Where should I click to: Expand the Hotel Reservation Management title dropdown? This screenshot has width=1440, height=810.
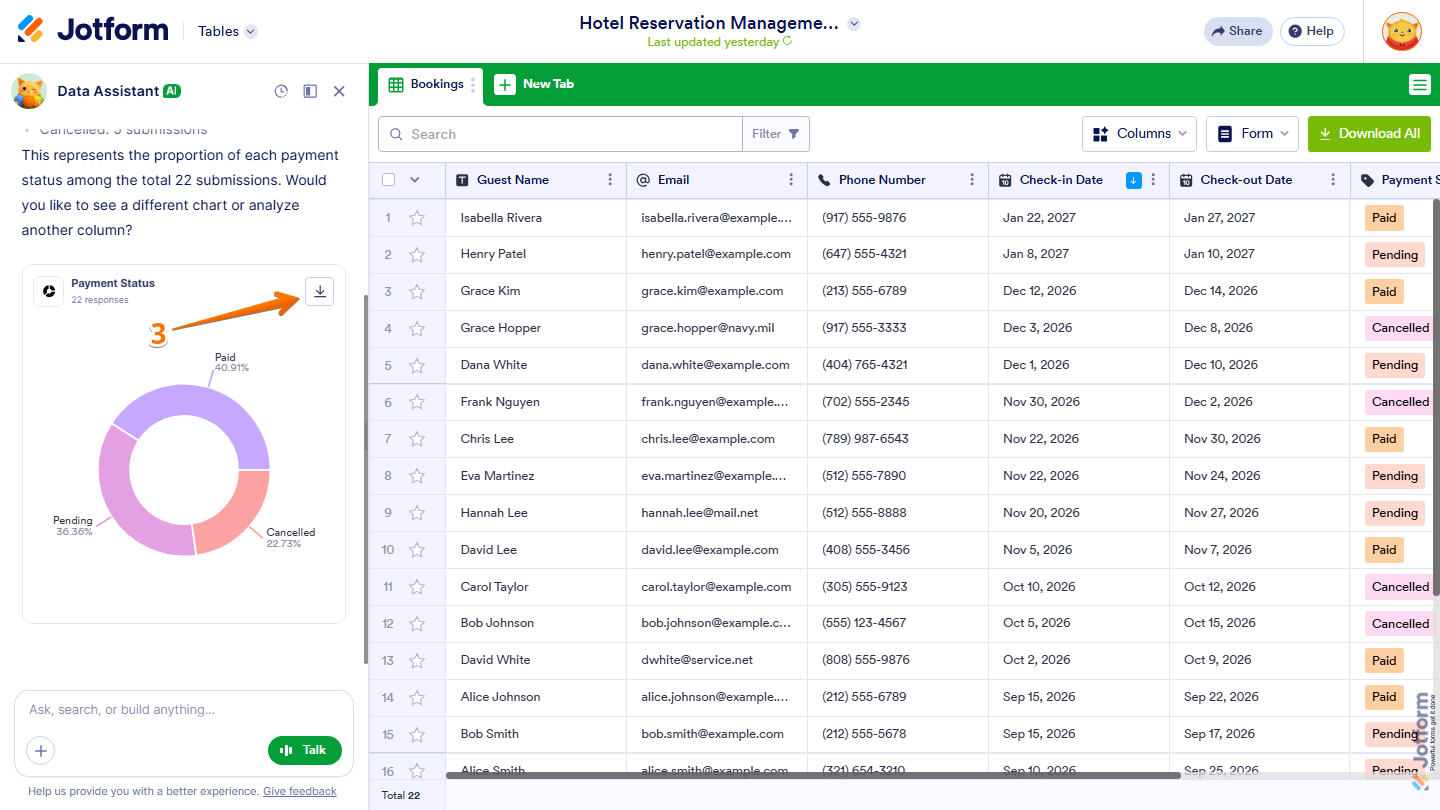tap(853, 23)
